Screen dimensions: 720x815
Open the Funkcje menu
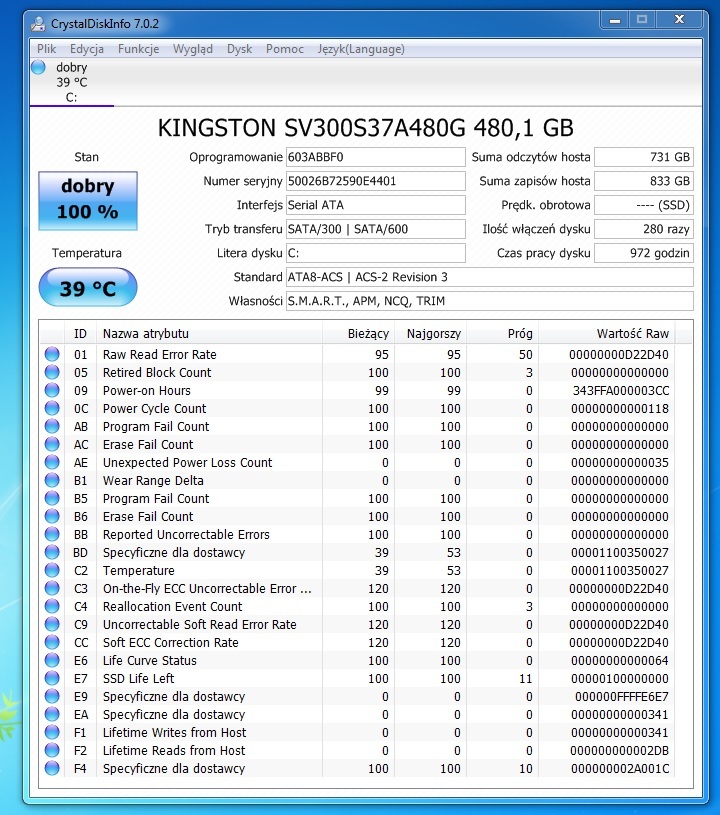(138, 49)
